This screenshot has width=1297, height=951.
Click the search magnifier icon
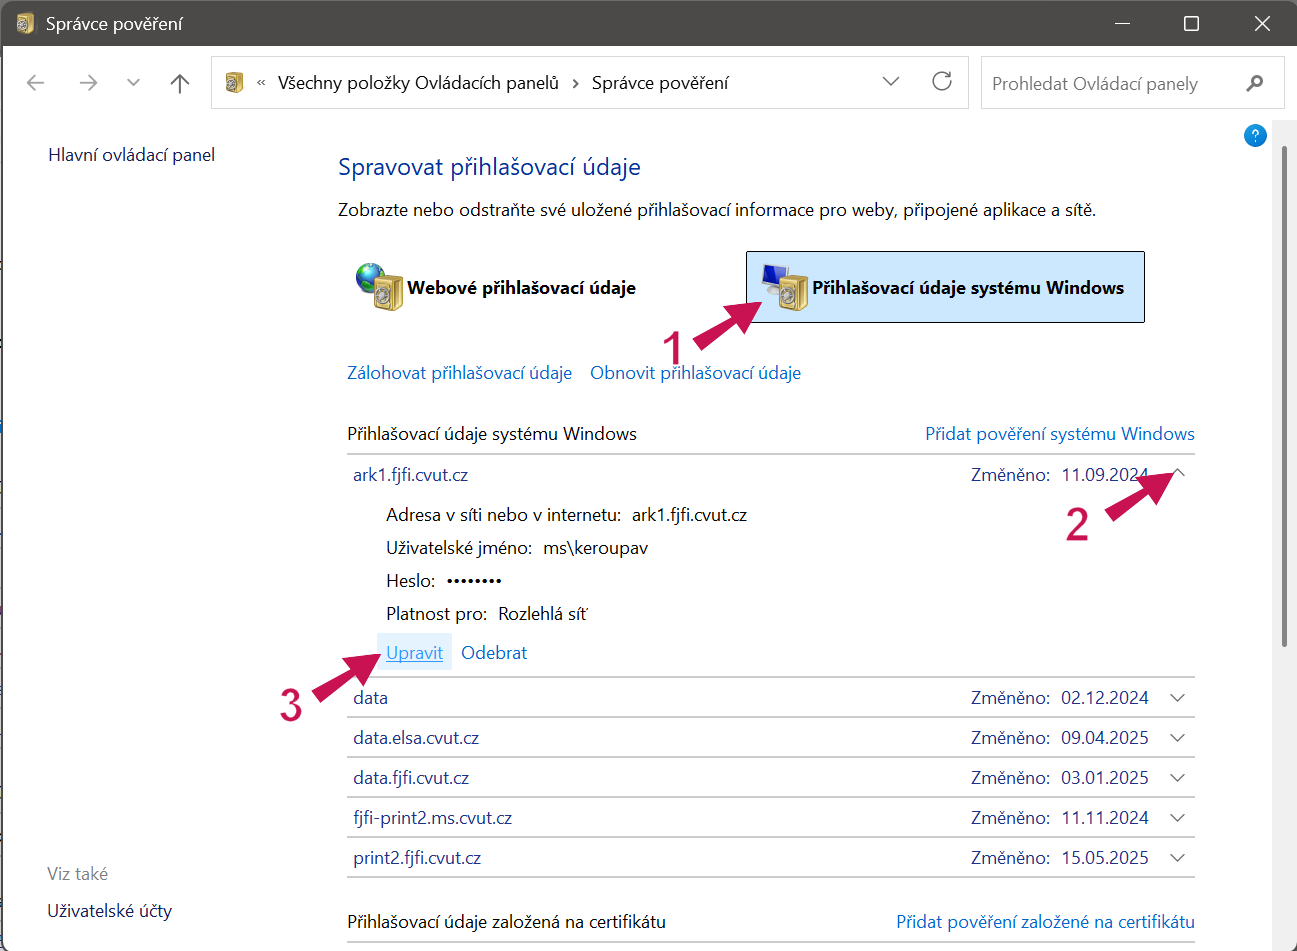coord(1255,83)
